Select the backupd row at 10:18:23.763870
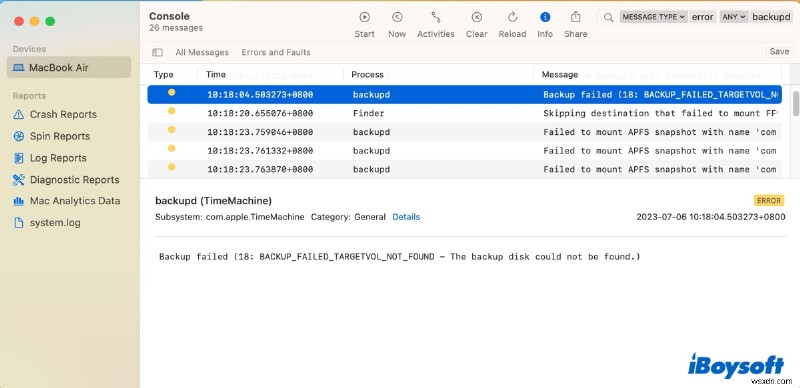 (x=464, y=169)
